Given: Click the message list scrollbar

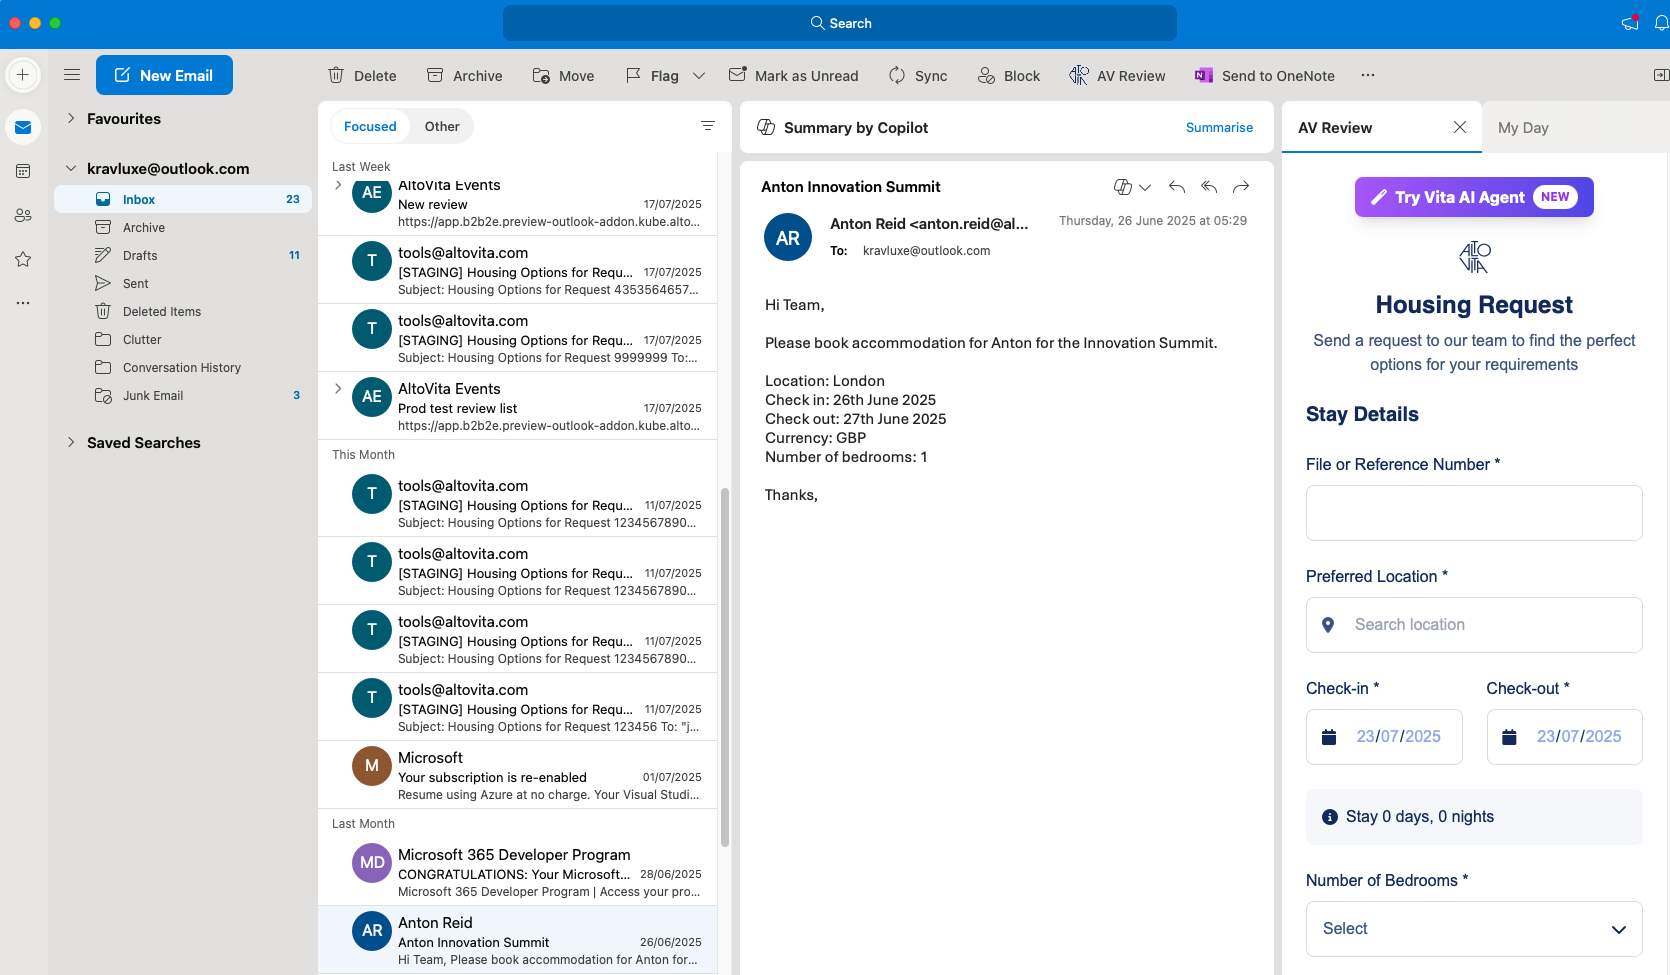Looking at the screenshot, I should 725,666.
